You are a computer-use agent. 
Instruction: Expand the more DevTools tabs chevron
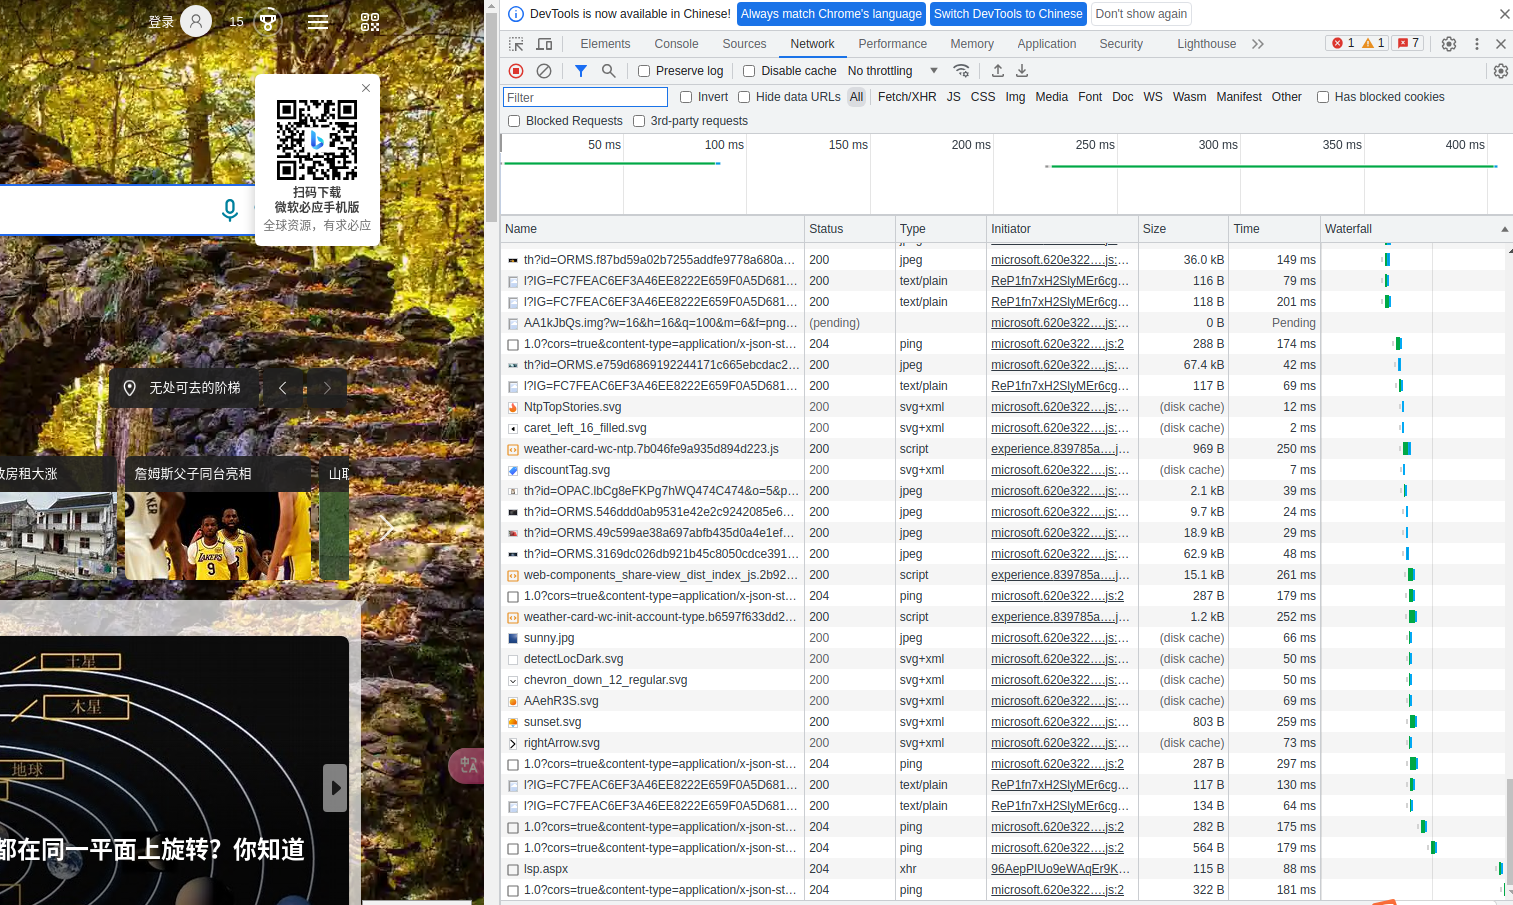[1258, 44]
